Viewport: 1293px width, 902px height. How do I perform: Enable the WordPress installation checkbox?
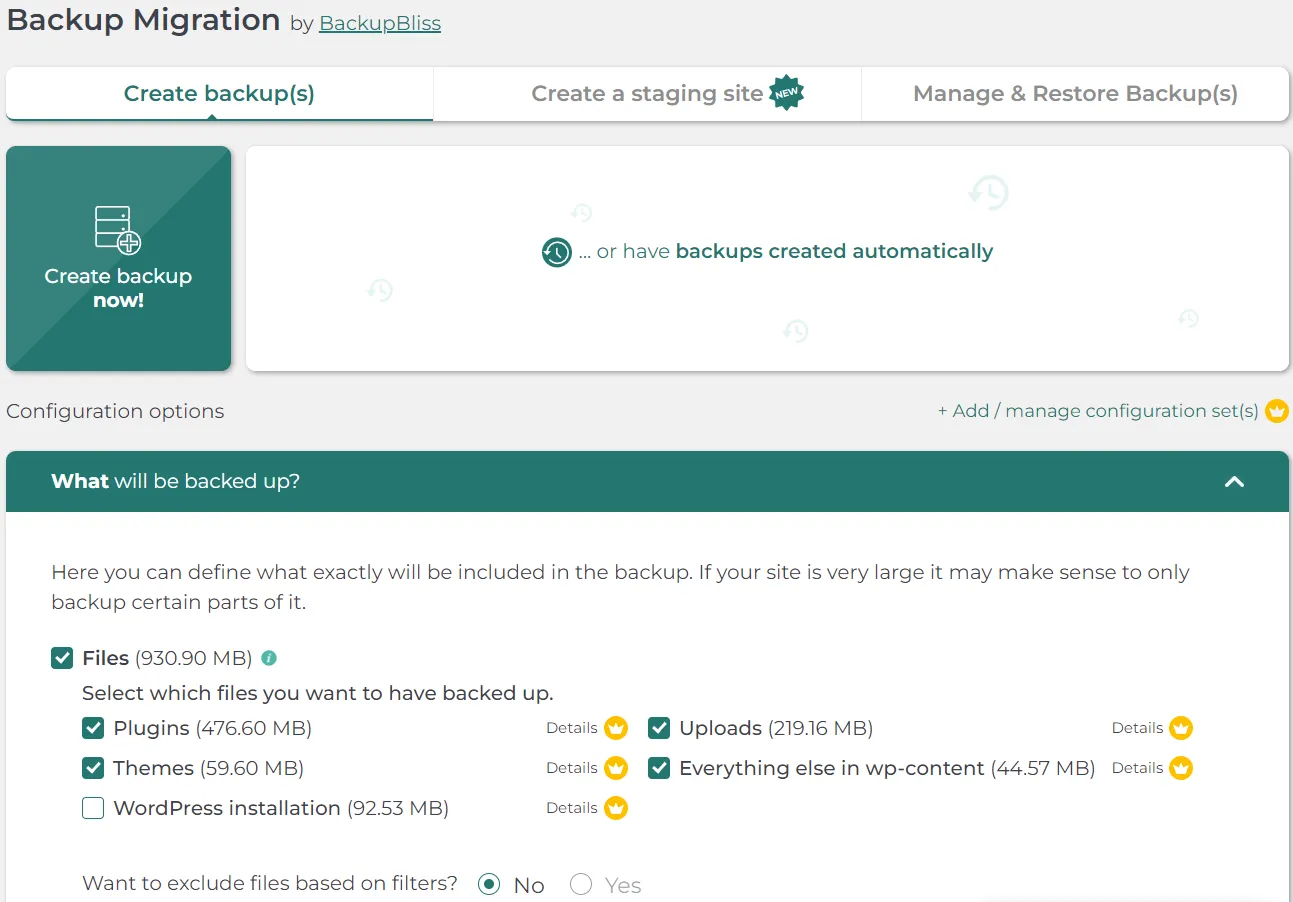pyautogui.click(x=93, y=808)
